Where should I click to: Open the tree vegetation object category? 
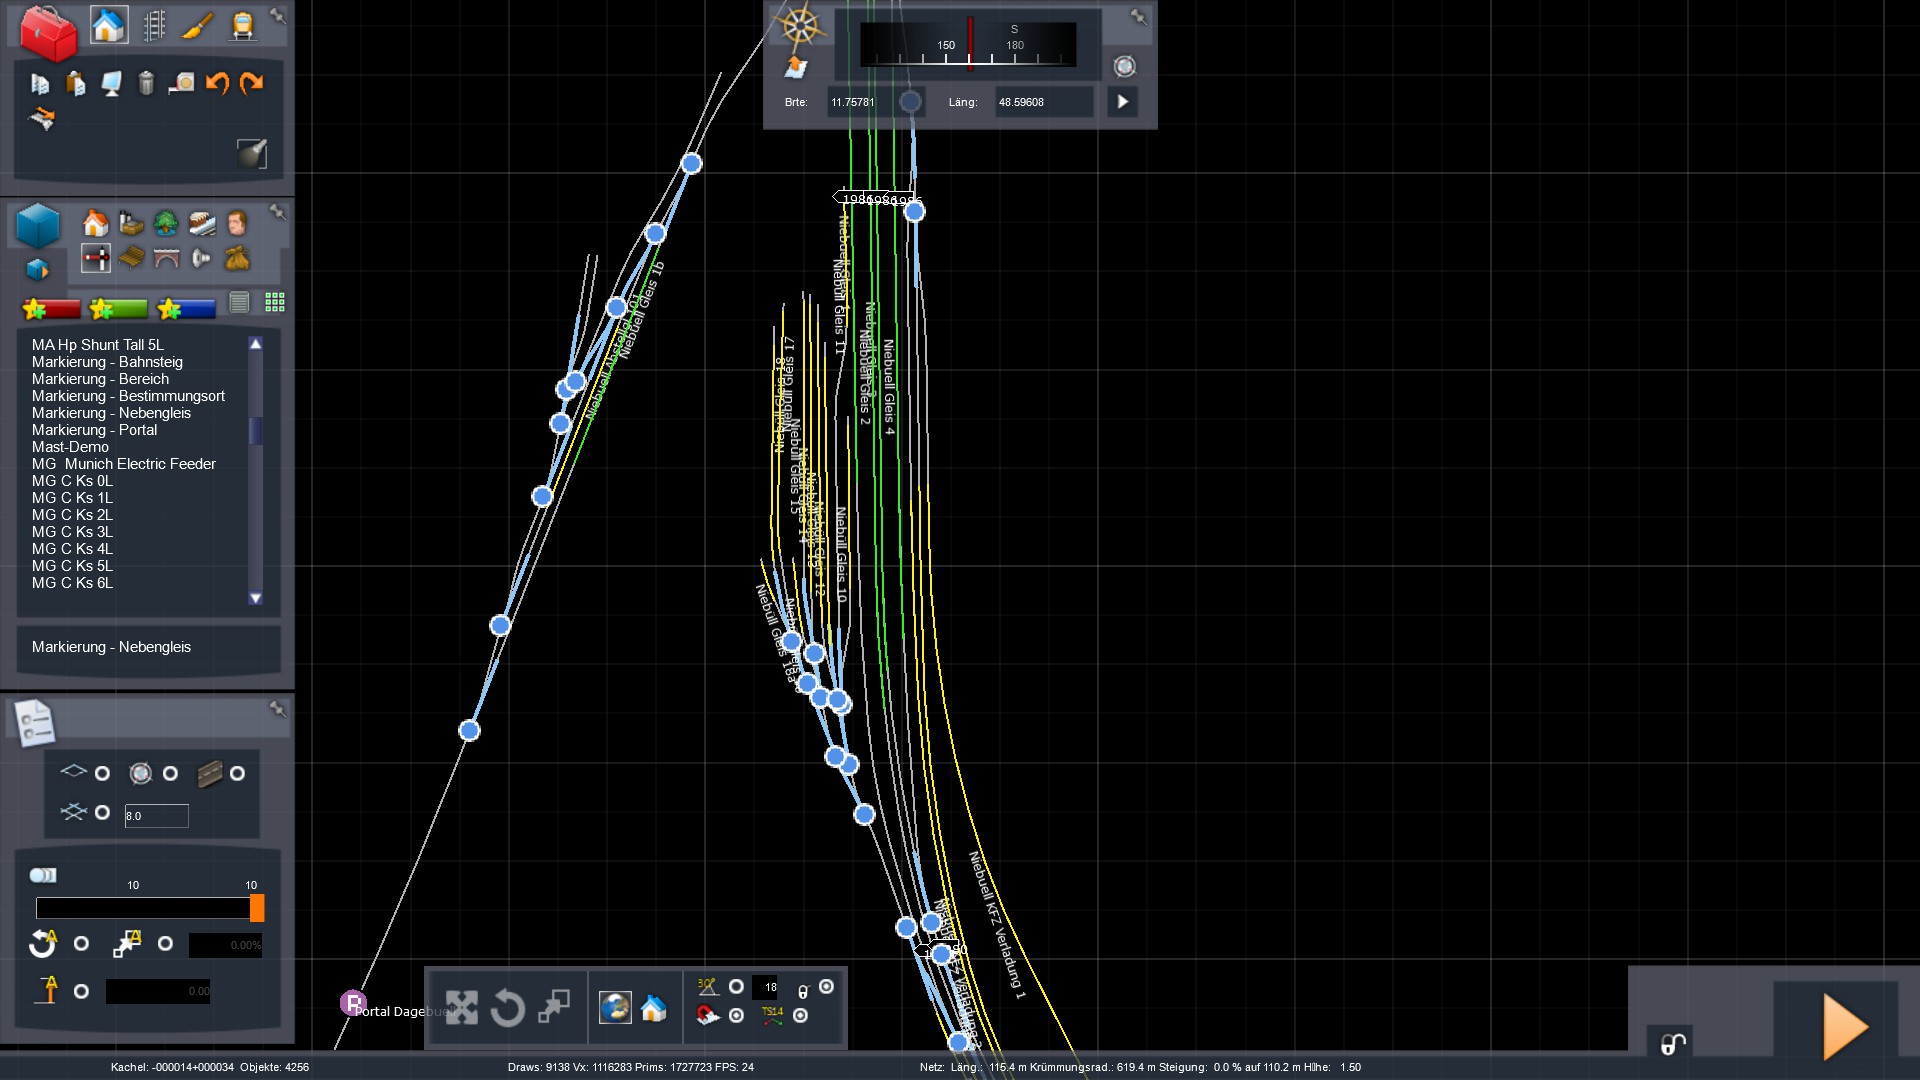[166, 223]
